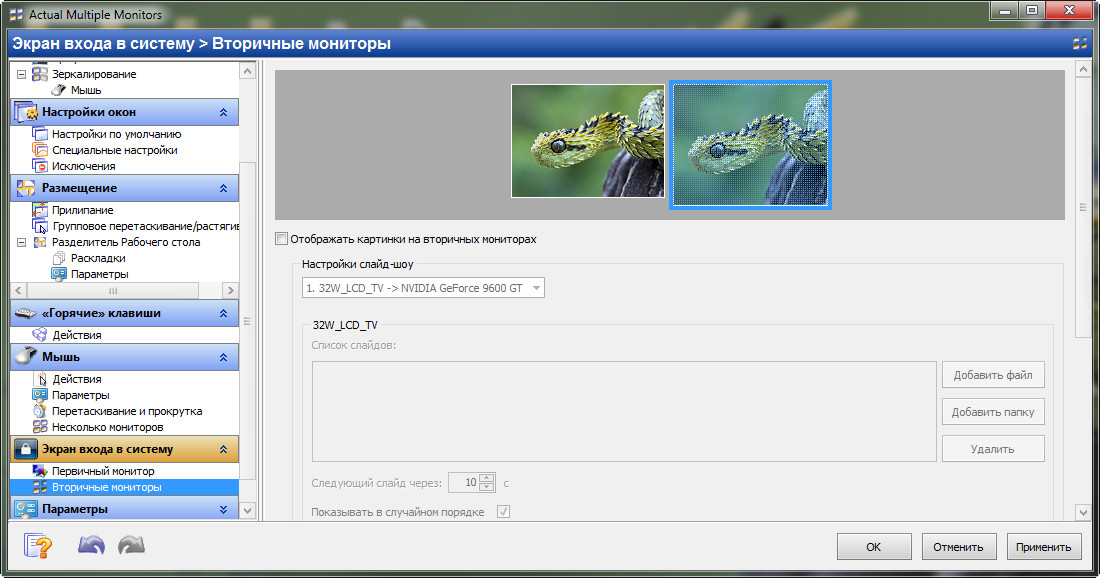This screenshot has width=1100, height=578.
Task: Click the redo arrow icon
Action: 131,545
